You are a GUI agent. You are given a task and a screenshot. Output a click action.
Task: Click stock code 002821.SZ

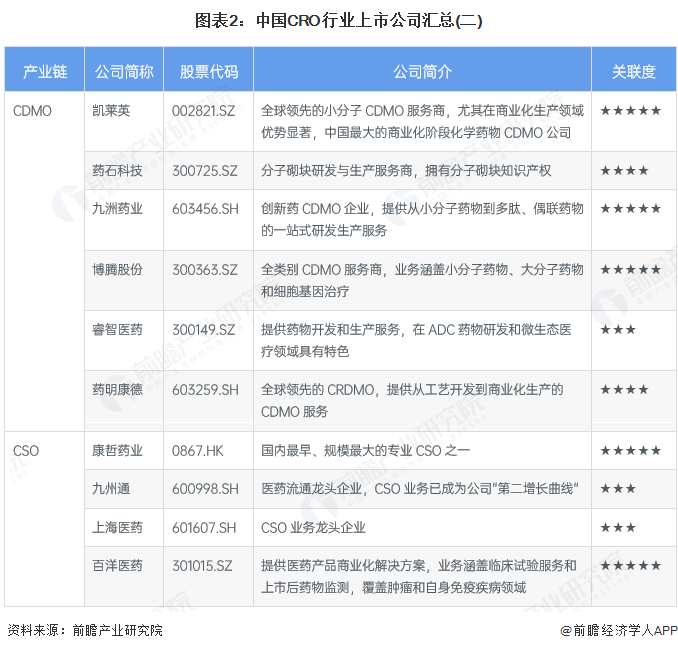tap(205, 110)
